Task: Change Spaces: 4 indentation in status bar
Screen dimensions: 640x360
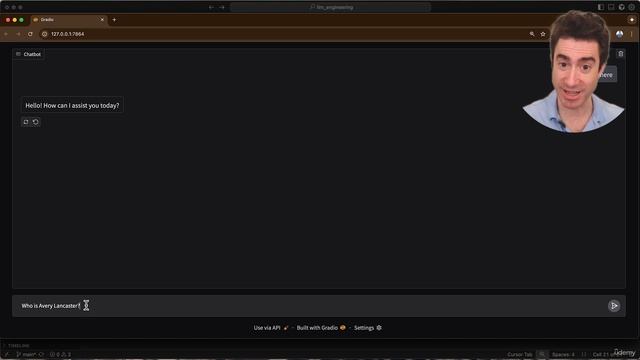Action: [x=563, y=354]
